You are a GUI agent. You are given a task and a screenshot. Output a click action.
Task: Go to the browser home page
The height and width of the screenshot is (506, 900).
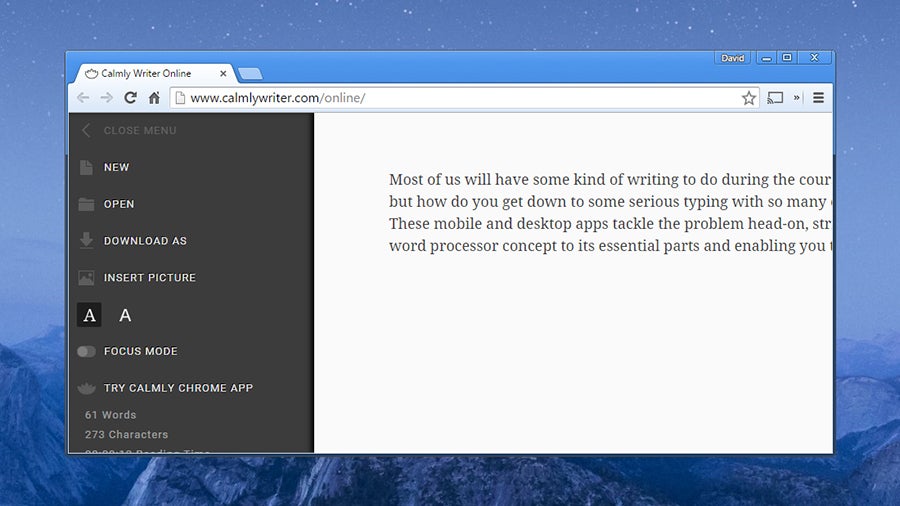tap(154, 98)
